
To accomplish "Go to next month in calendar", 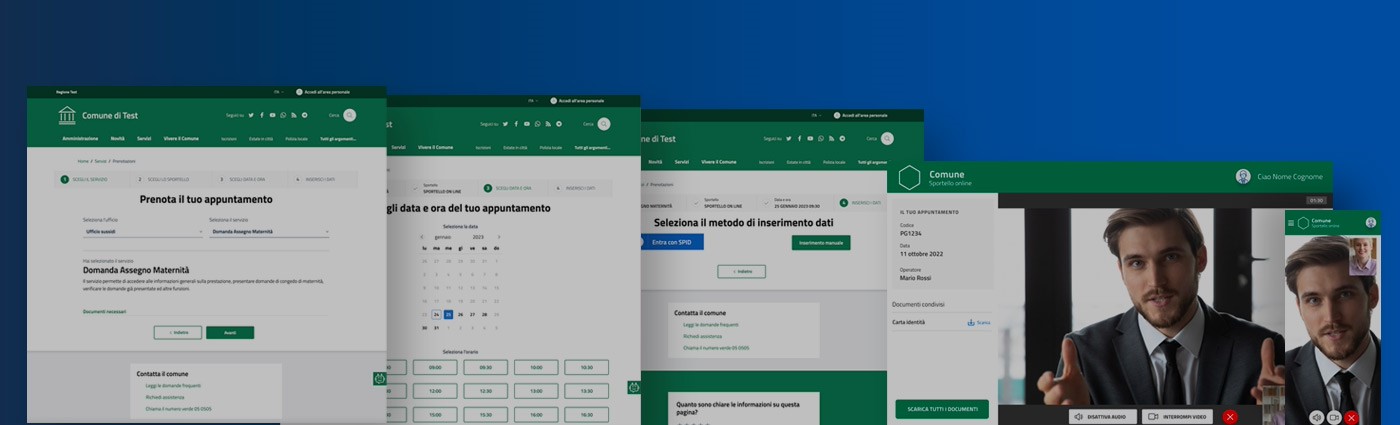I will [498, 237].
